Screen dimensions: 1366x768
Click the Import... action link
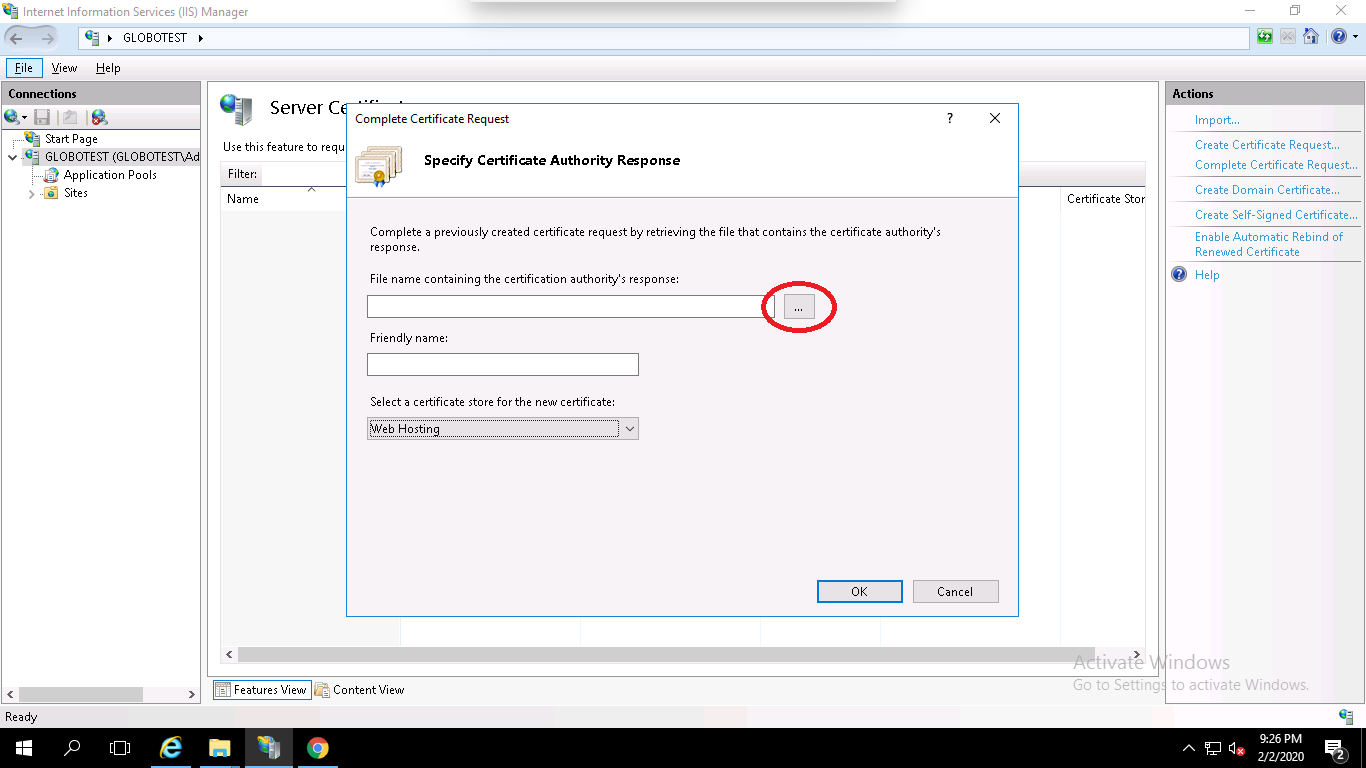pyautogui.click(x=1217, y=120)
